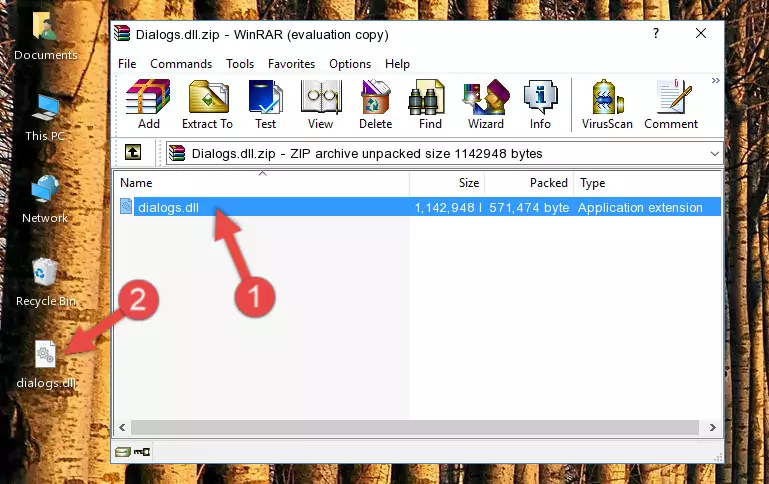Select the Recycle Bin desktop icon
Image resolution: width=769 pixels, height=484 pixels.
[x=45, y=282]
